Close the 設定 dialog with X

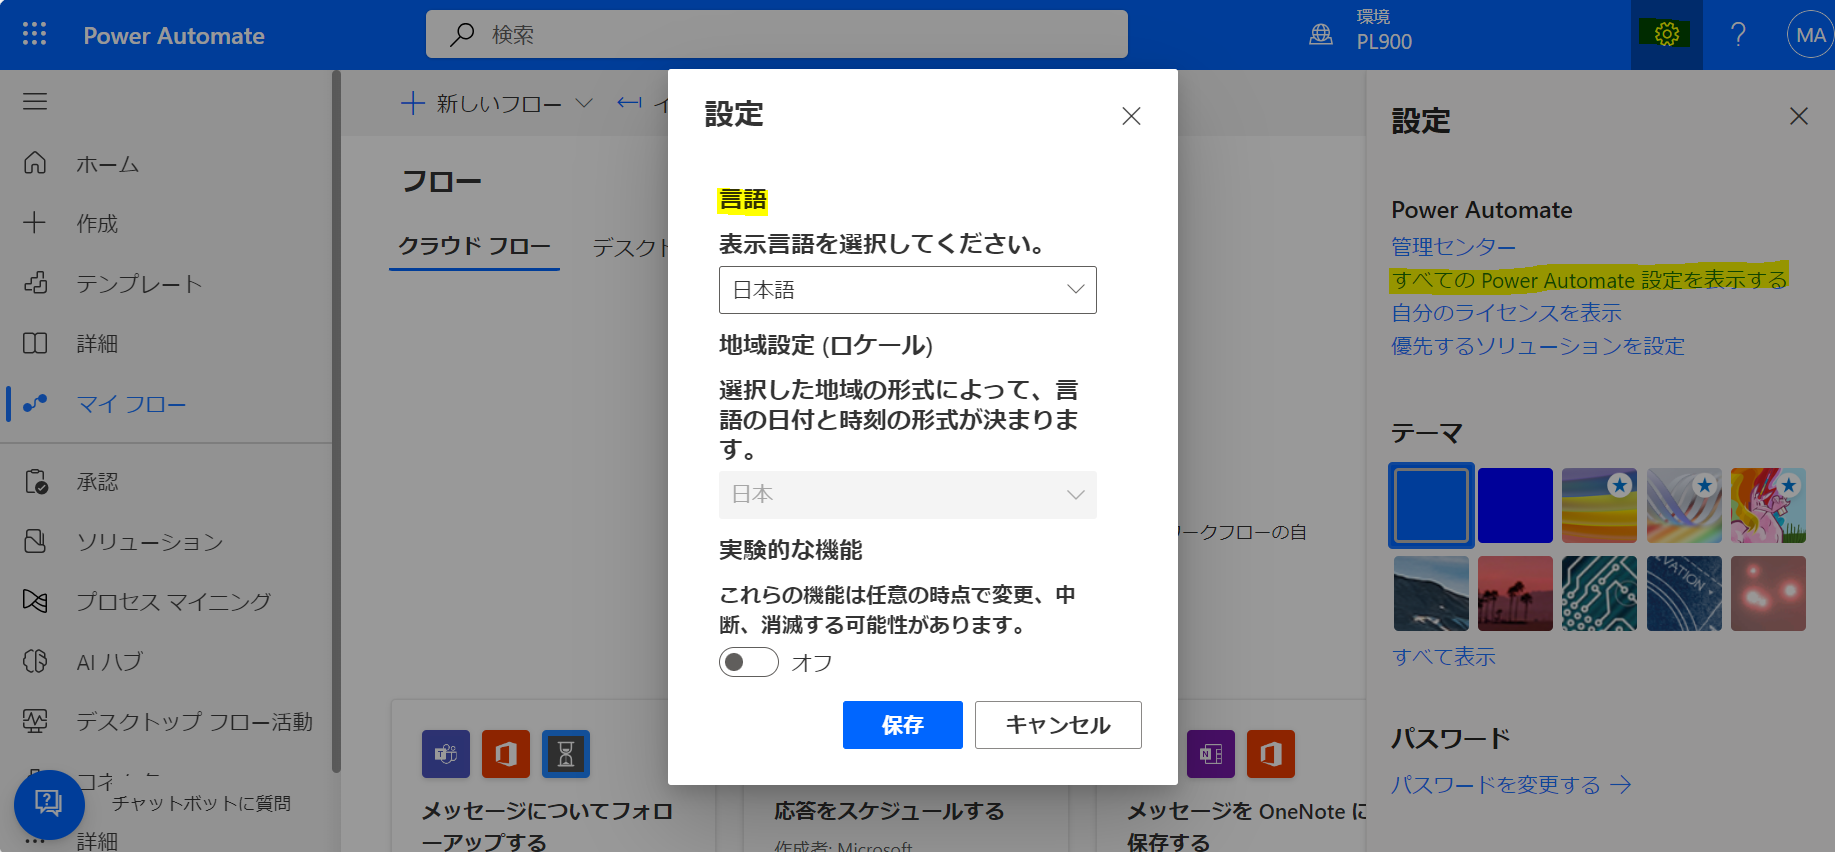pyautogui.click(x=1131, y=116)
